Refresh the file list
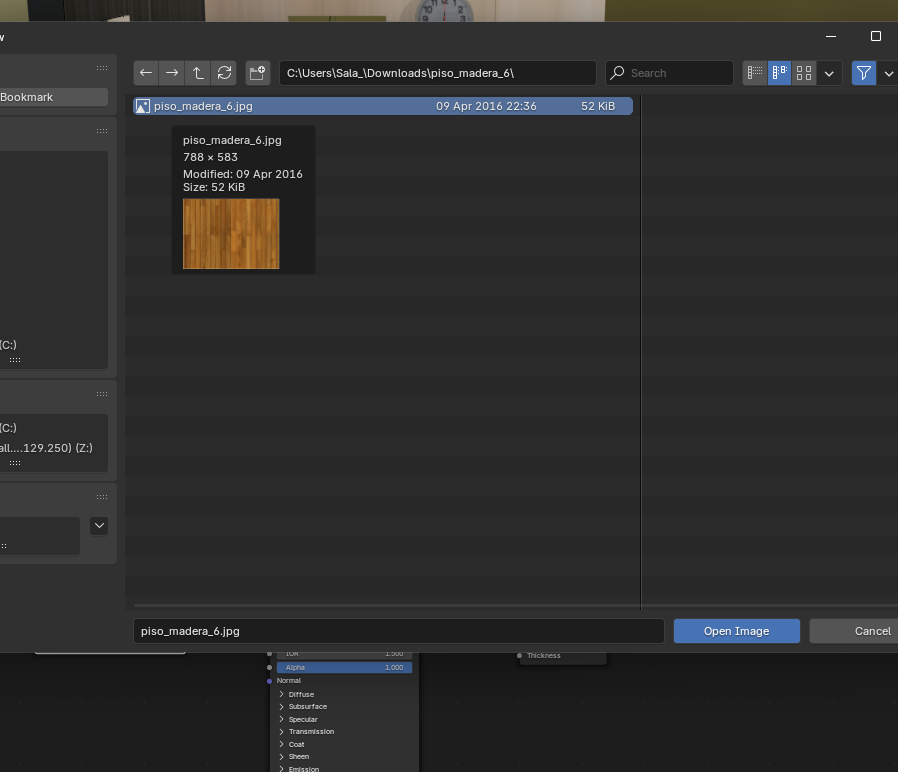The width and height of the screenshot is (898, 772). [x=224, y=73]
